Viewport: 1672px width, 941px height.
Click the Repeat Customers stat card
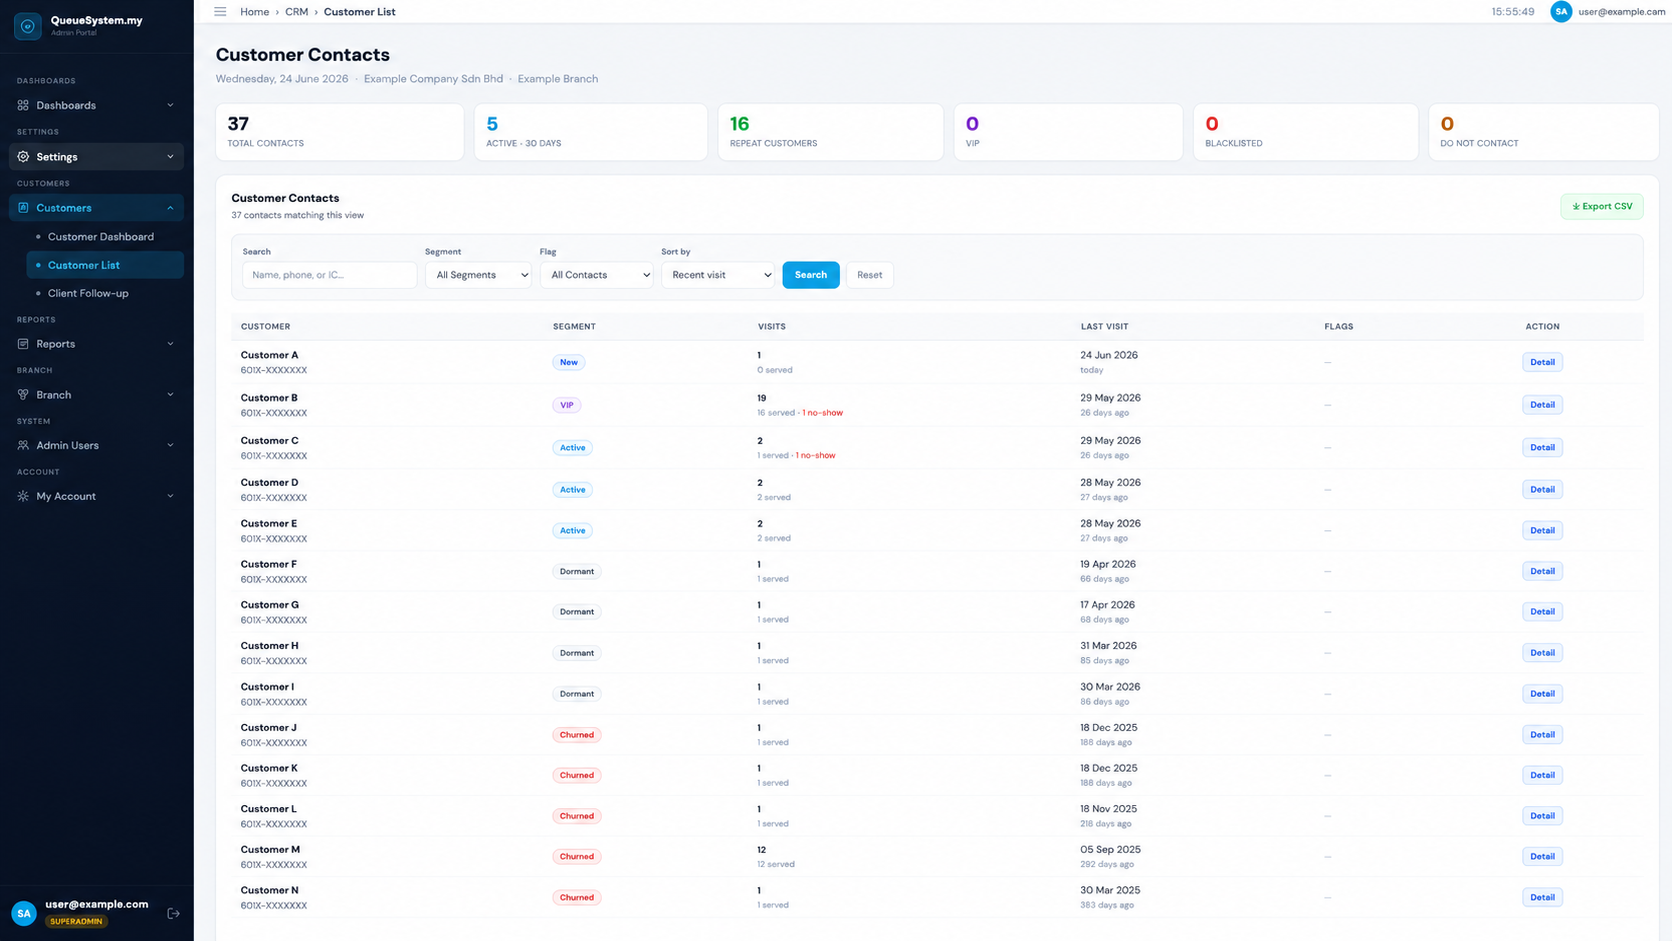[x=830, y=132]
